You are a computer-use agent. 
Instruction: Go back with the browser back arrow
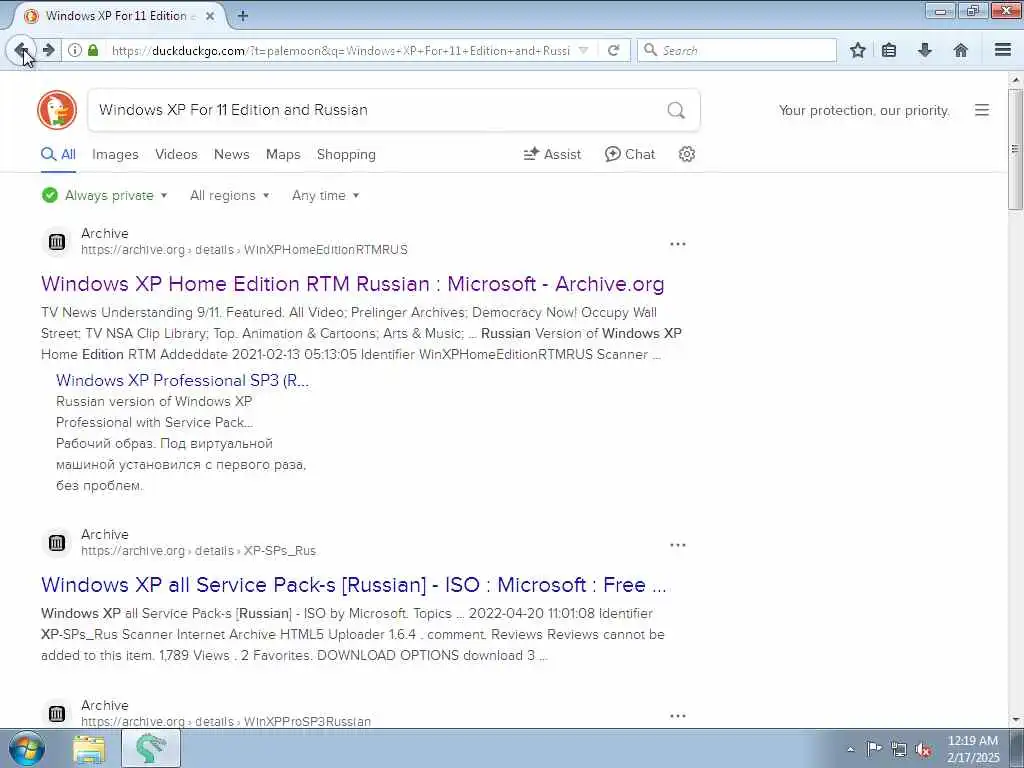click(22, 50)
